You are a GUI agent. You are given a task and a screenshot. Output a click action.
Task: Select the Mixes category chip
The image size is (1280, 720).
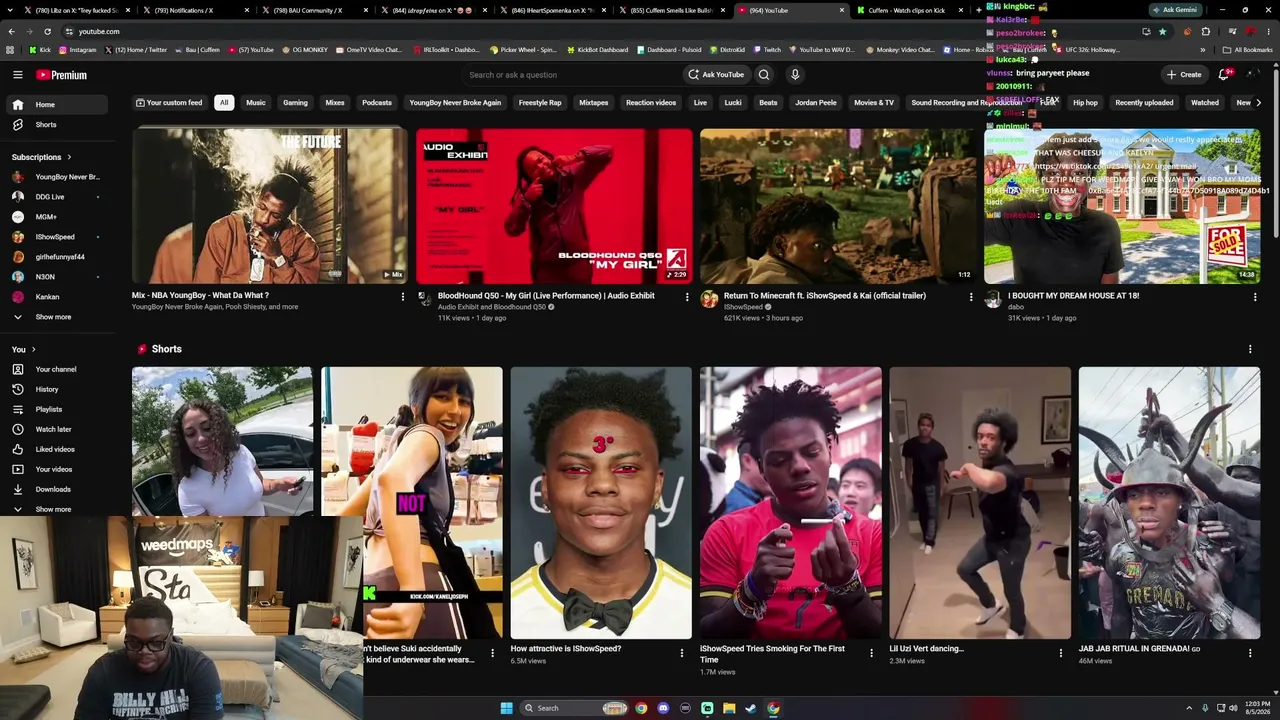point(335,103)
